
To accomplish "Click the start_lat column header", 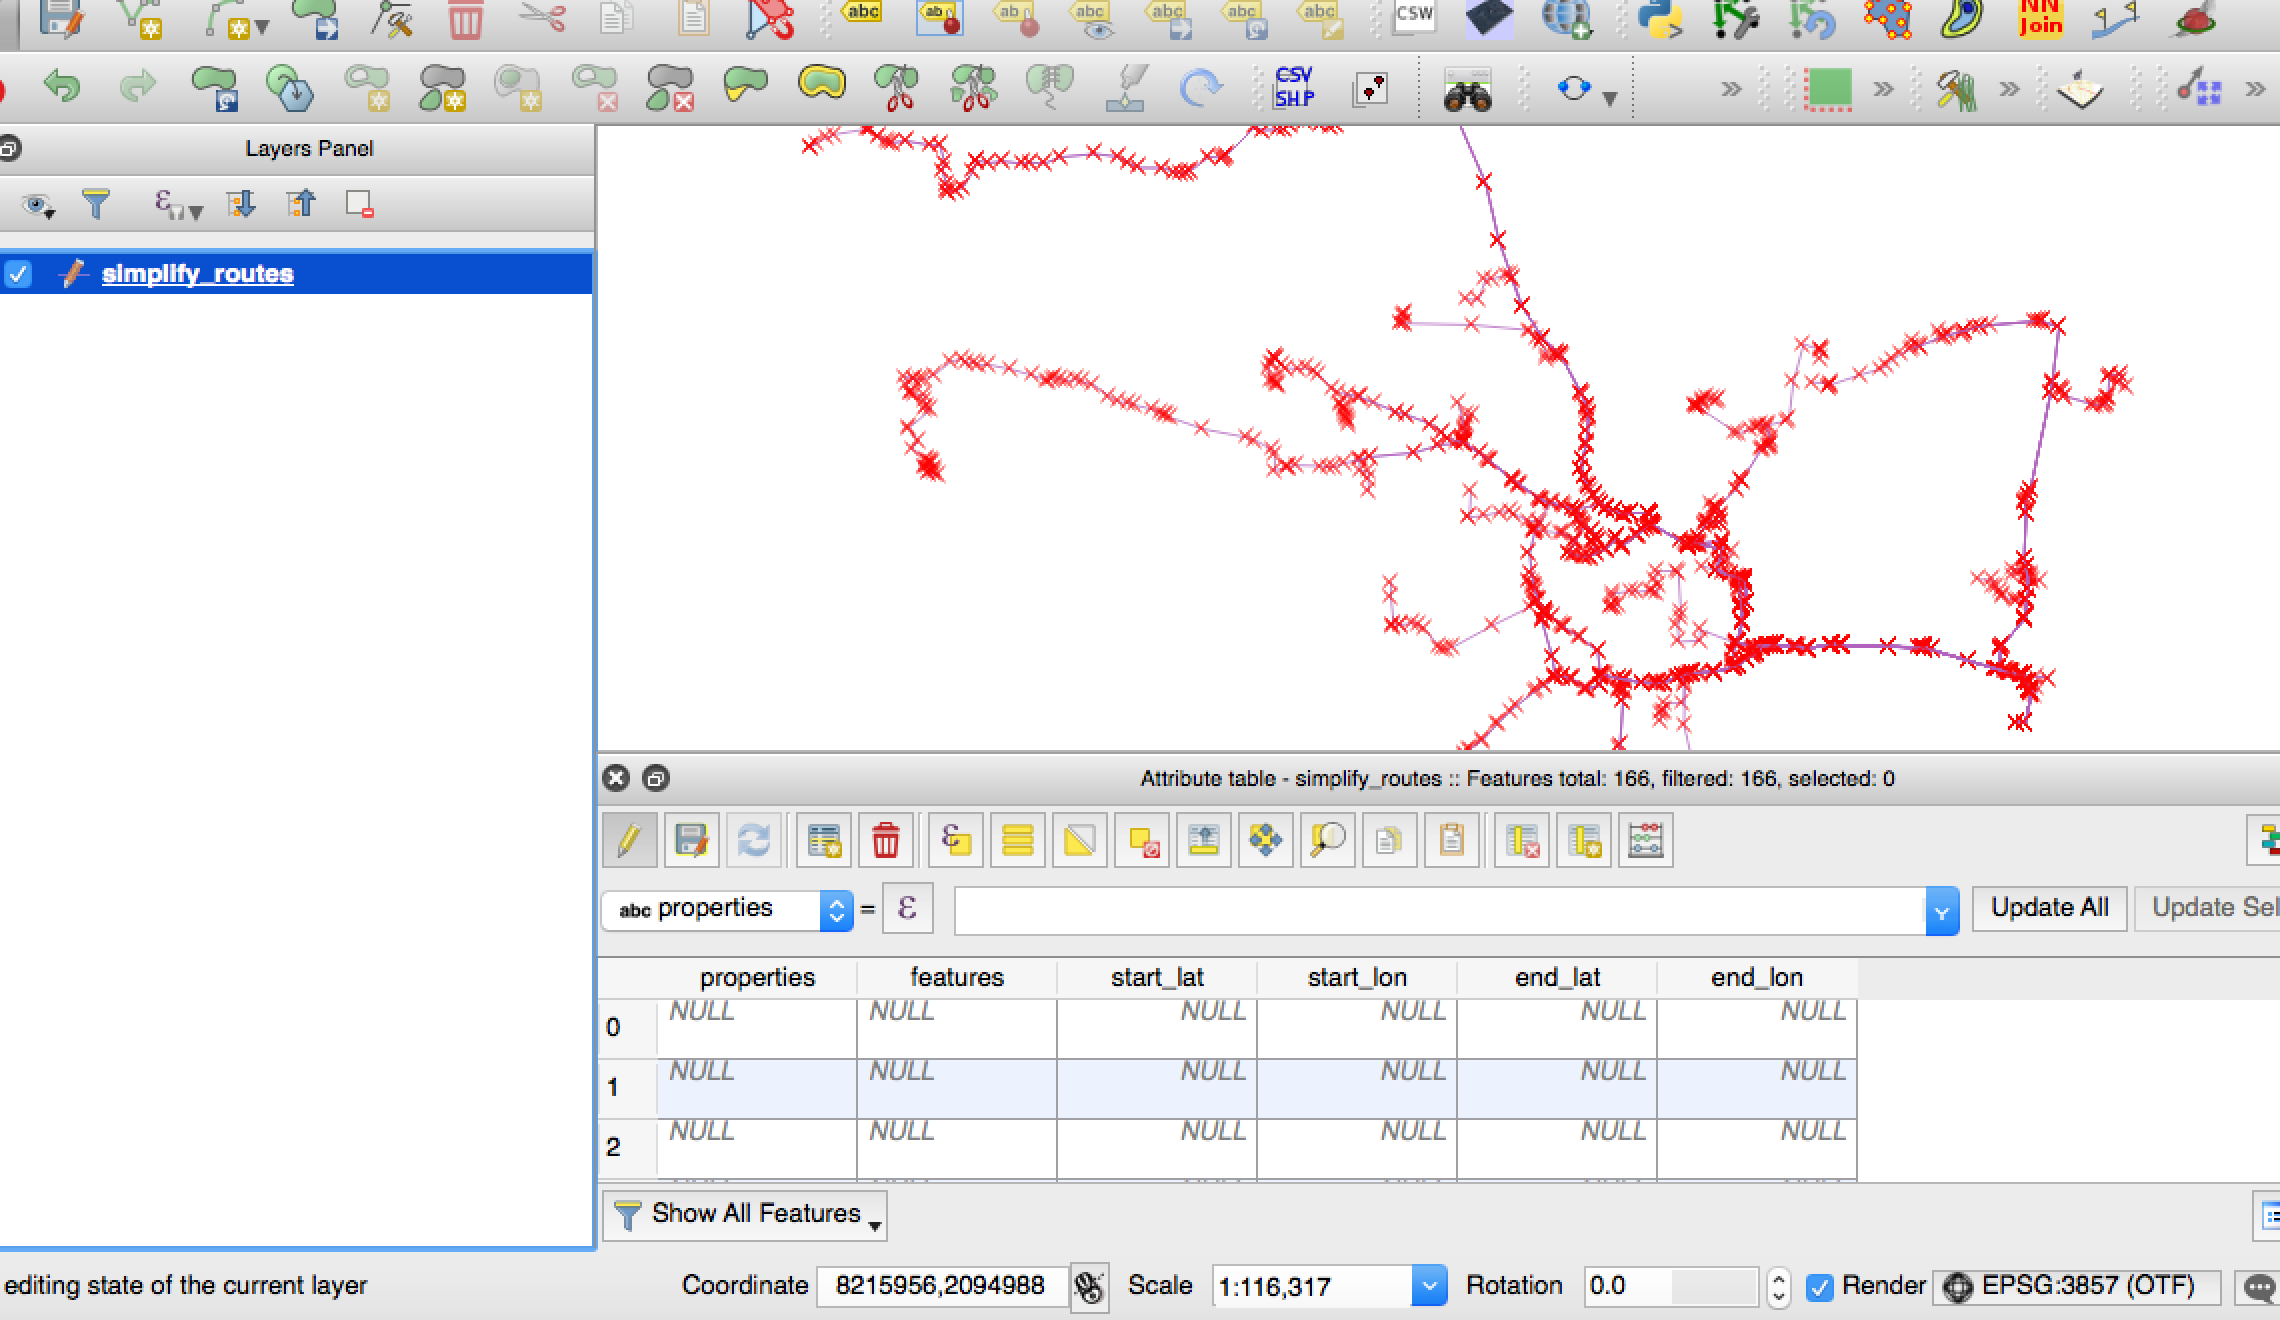I will click(1157, 977).
